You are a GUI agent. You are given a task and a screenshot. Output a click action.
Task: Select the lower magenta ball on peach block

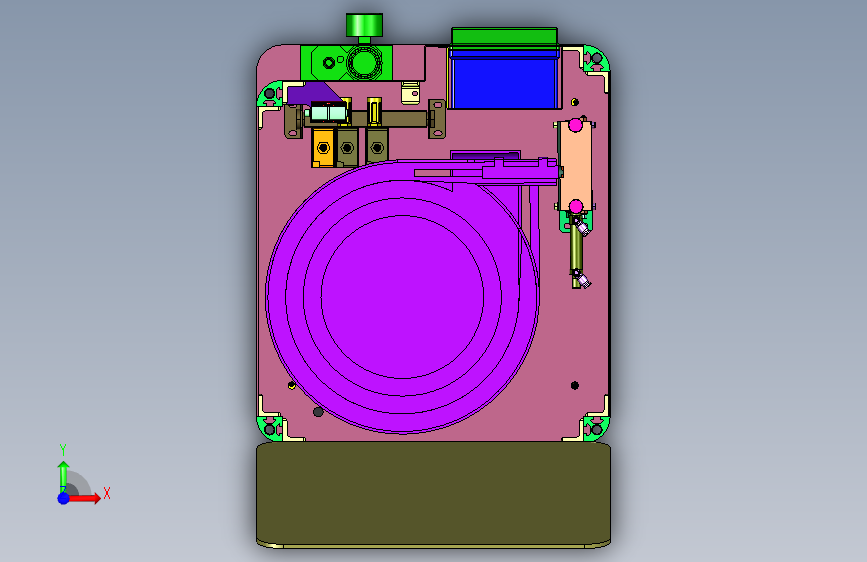pyautogui.click(x=576, y=207)
